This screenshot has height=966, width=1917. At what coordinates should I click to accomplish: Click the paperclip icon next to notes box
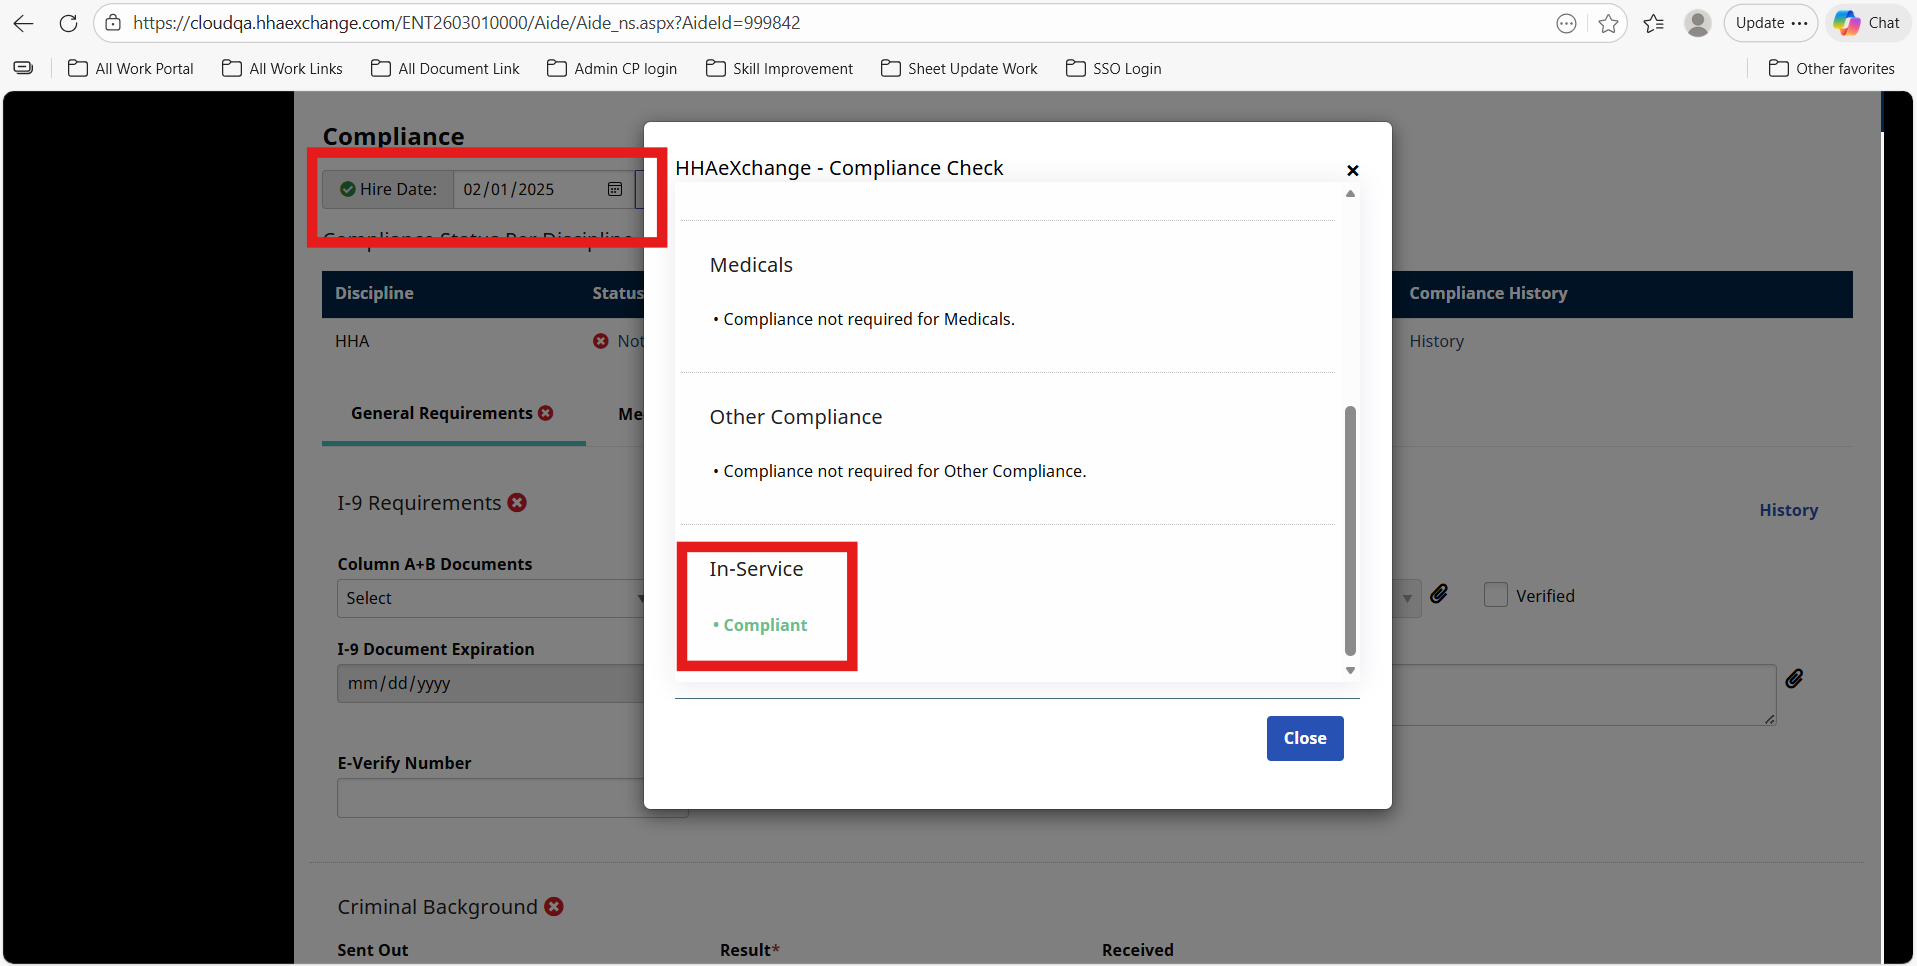[1794, 680]
